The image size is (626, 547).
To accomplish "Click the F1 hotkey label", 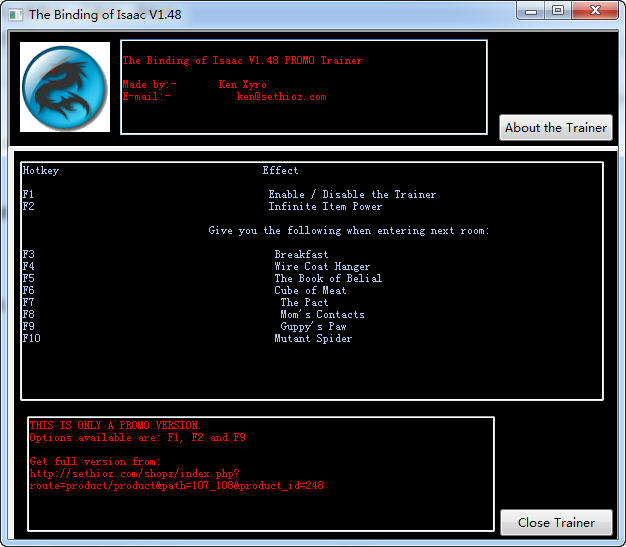I will point(28,194).
